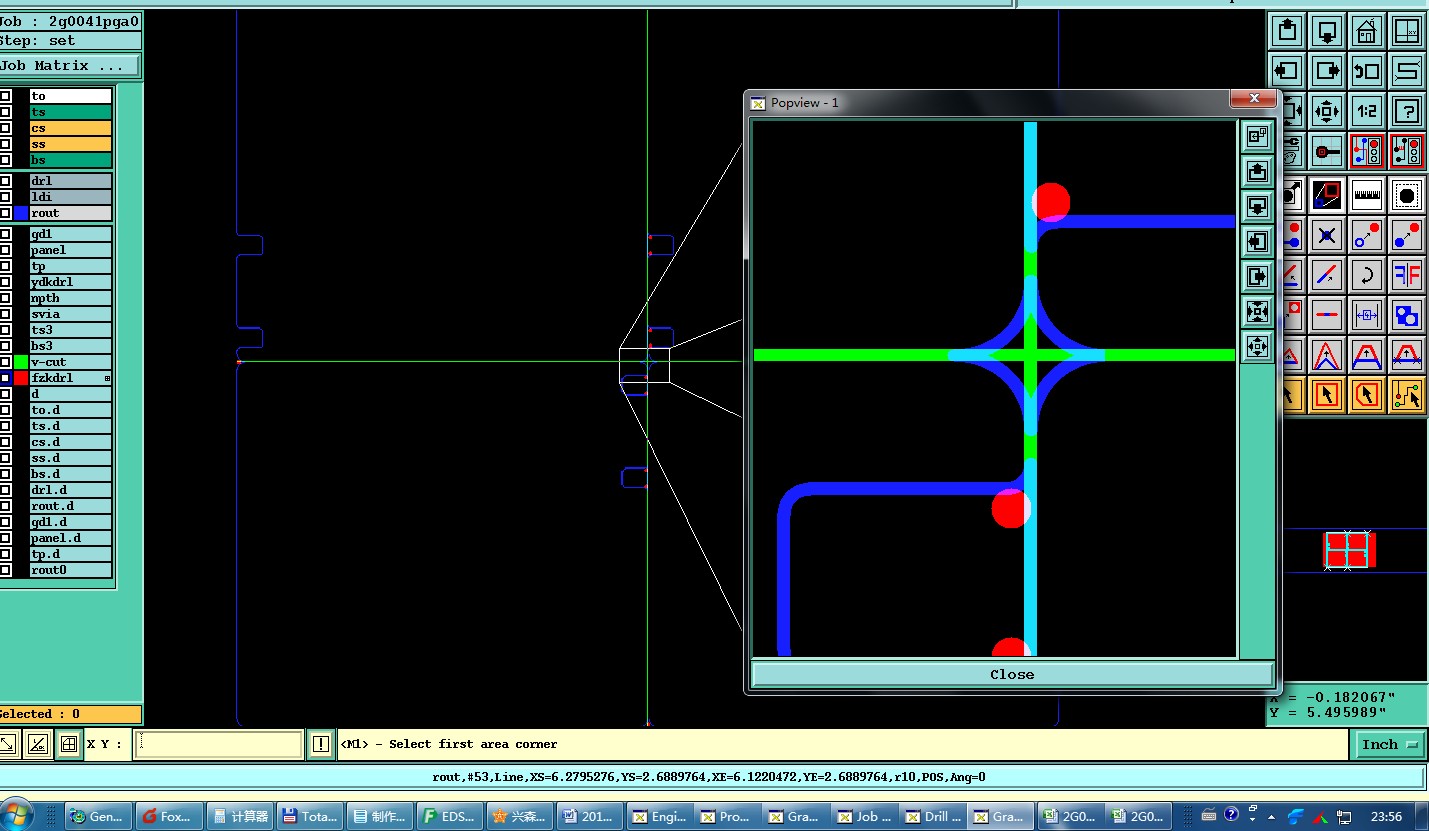Click the pan right icon in main toolbar

pos(1327,71)
